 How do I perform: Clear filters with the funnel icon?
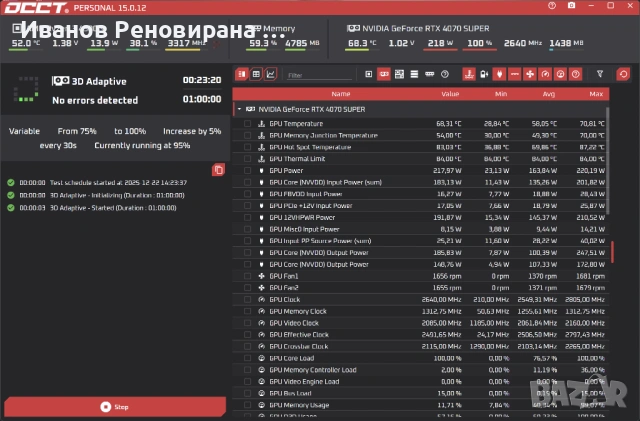(x=600, y=74)
